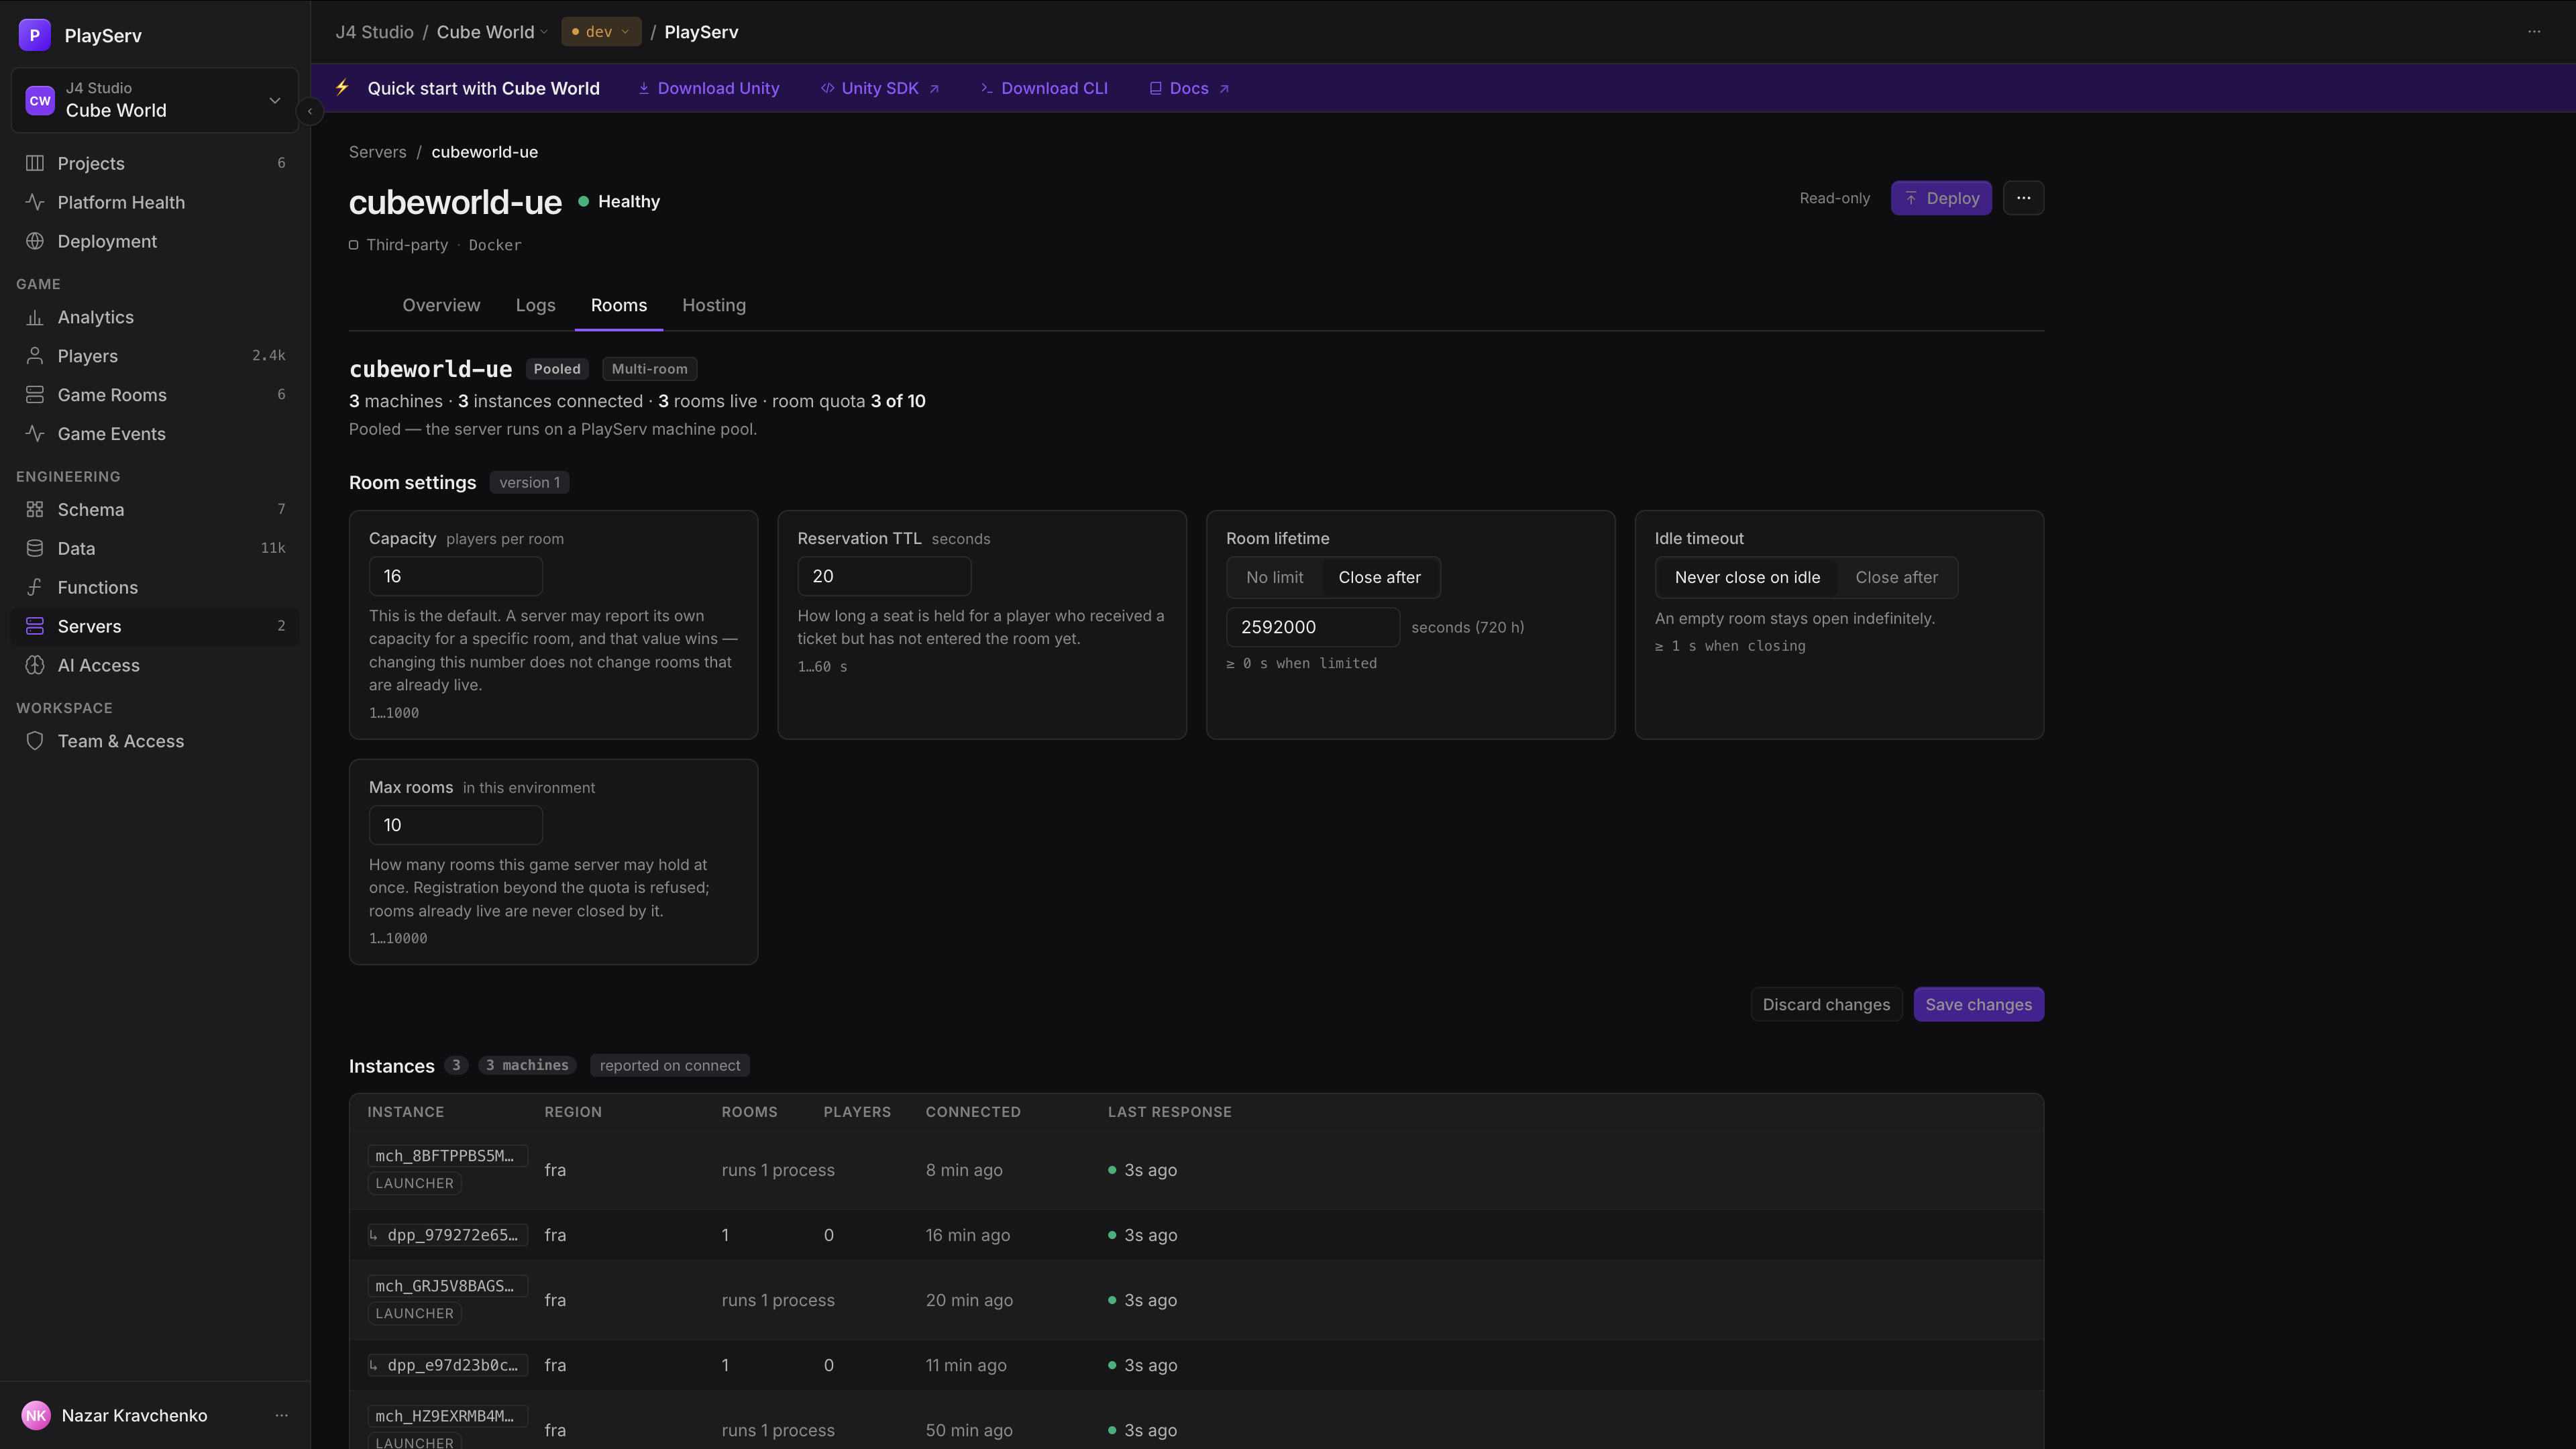Select Close after for Room lifetime
This screenshot has width=2576, height=1449.
point(1379,577)
